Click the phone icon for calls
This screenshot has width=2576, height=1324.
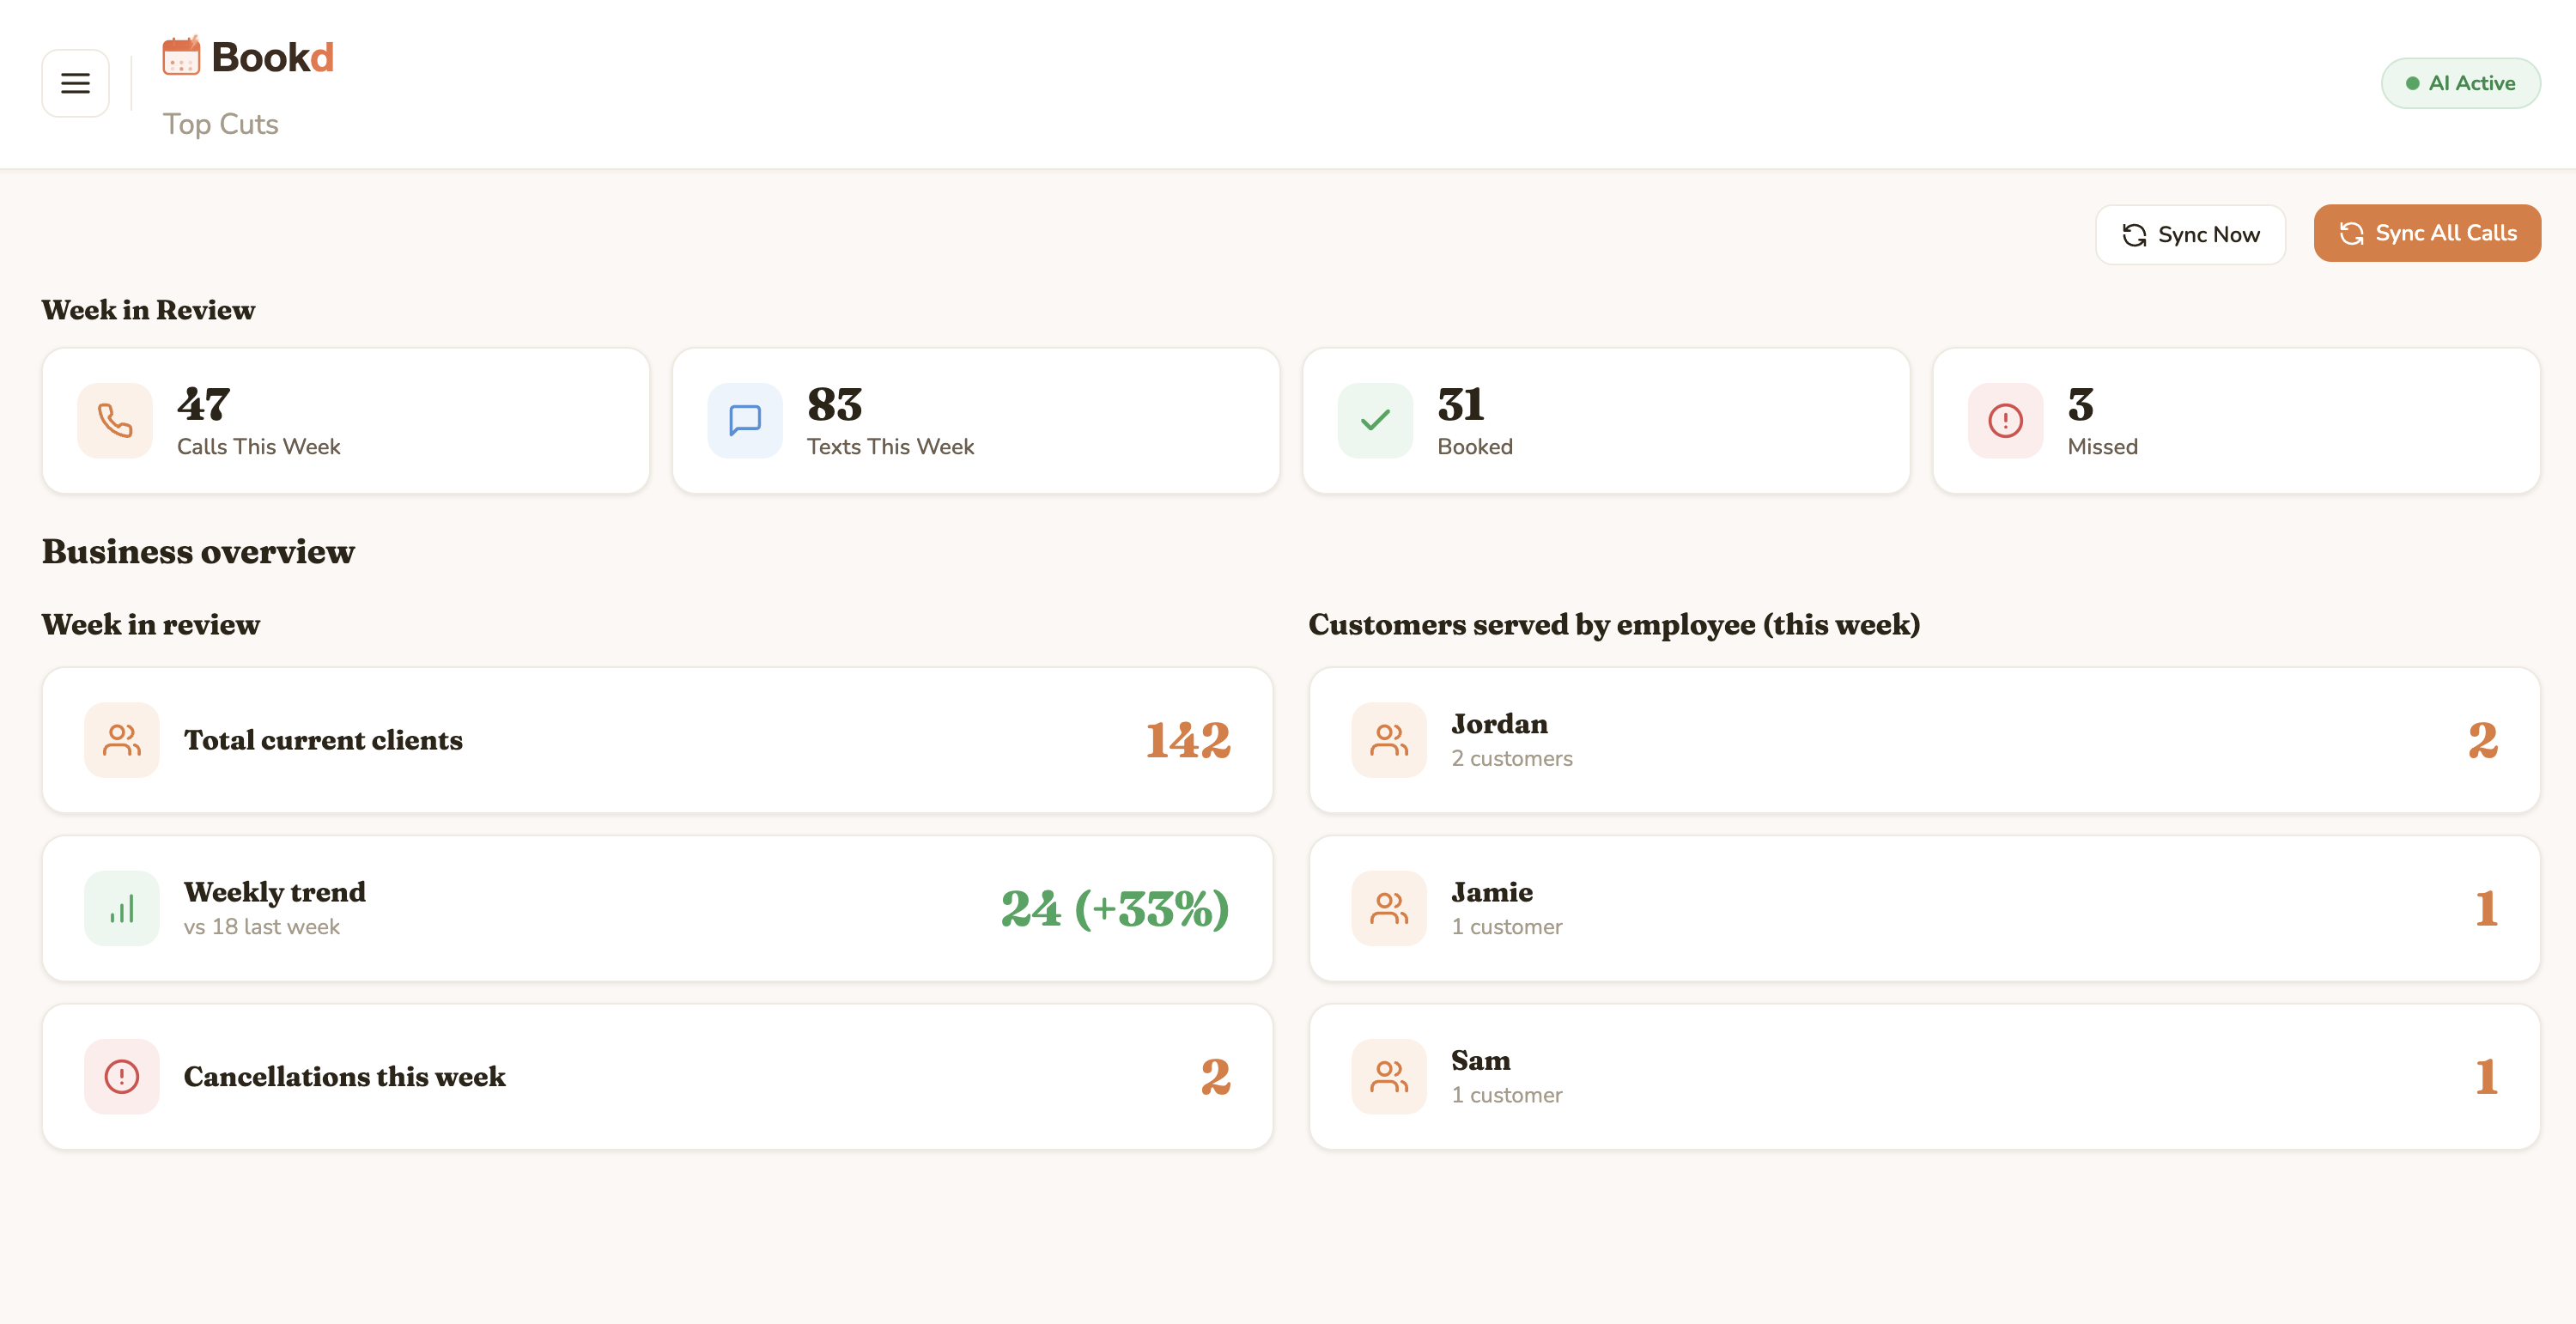pos(115,421)
